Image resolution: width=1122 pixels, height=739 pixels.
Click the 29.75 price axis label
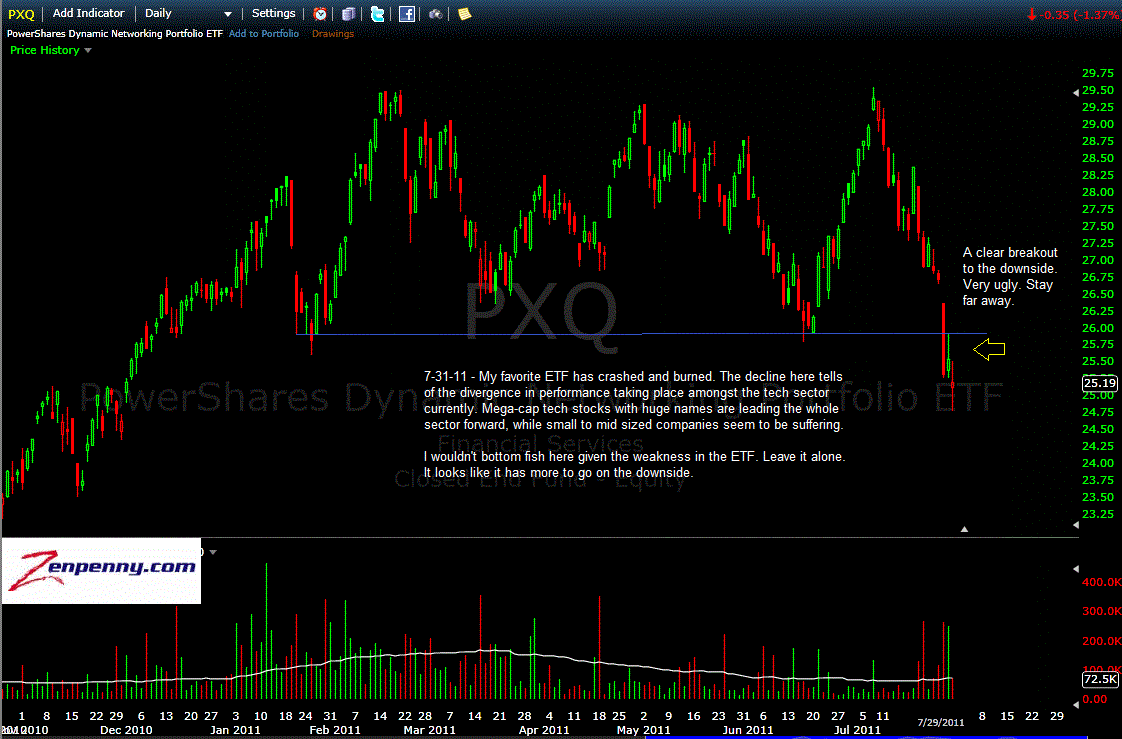tap(1098, 73)
